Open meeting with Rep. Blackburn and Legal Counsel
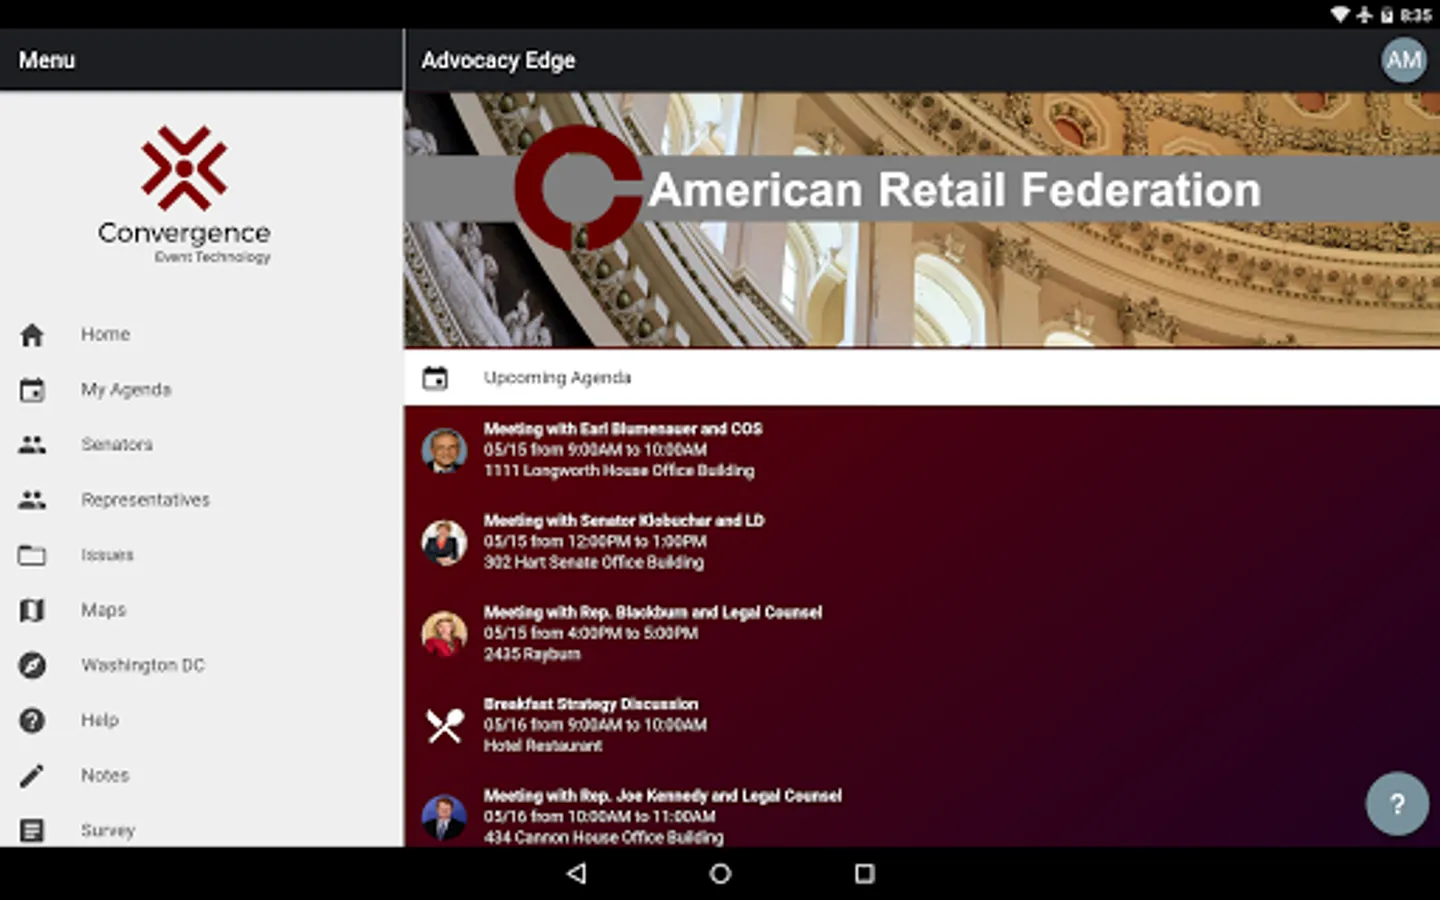Image resolution: width=1440 pixels, height=900 pixels. click(x=922, y=634)
